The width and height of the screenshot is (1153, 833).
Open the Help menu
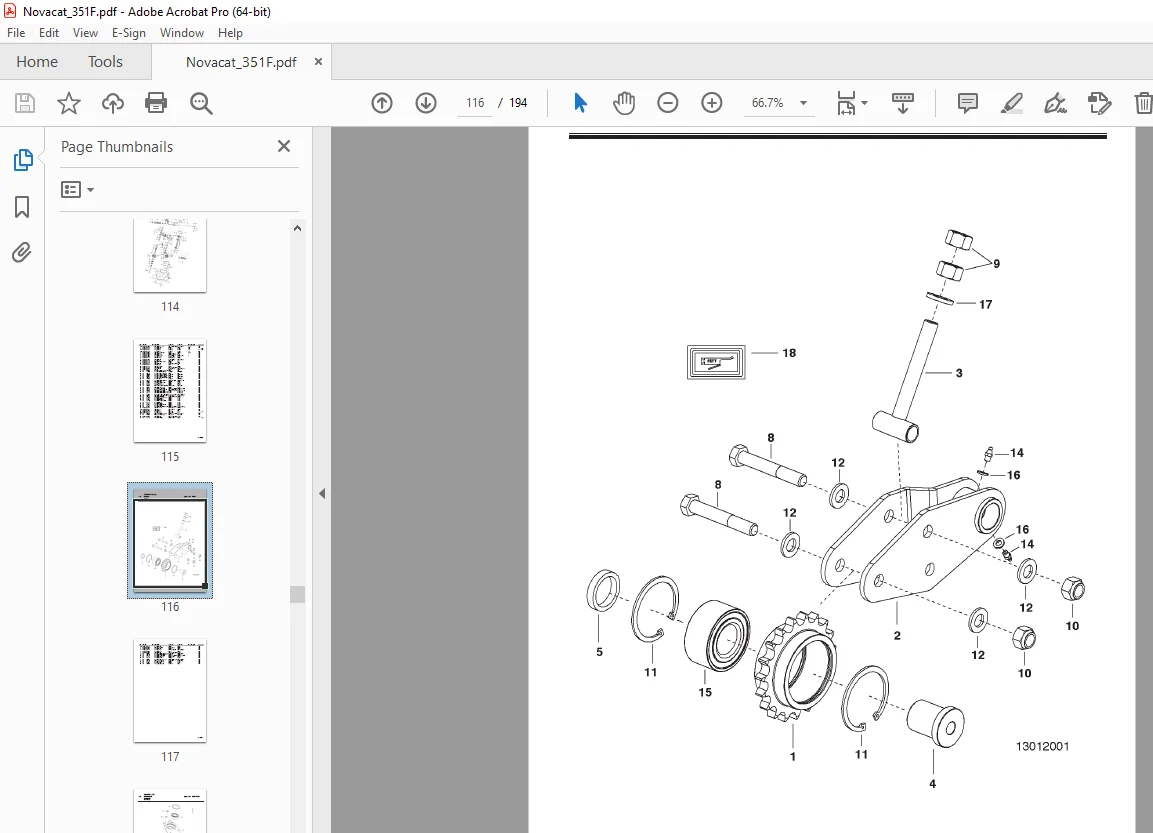pos(230,33)
